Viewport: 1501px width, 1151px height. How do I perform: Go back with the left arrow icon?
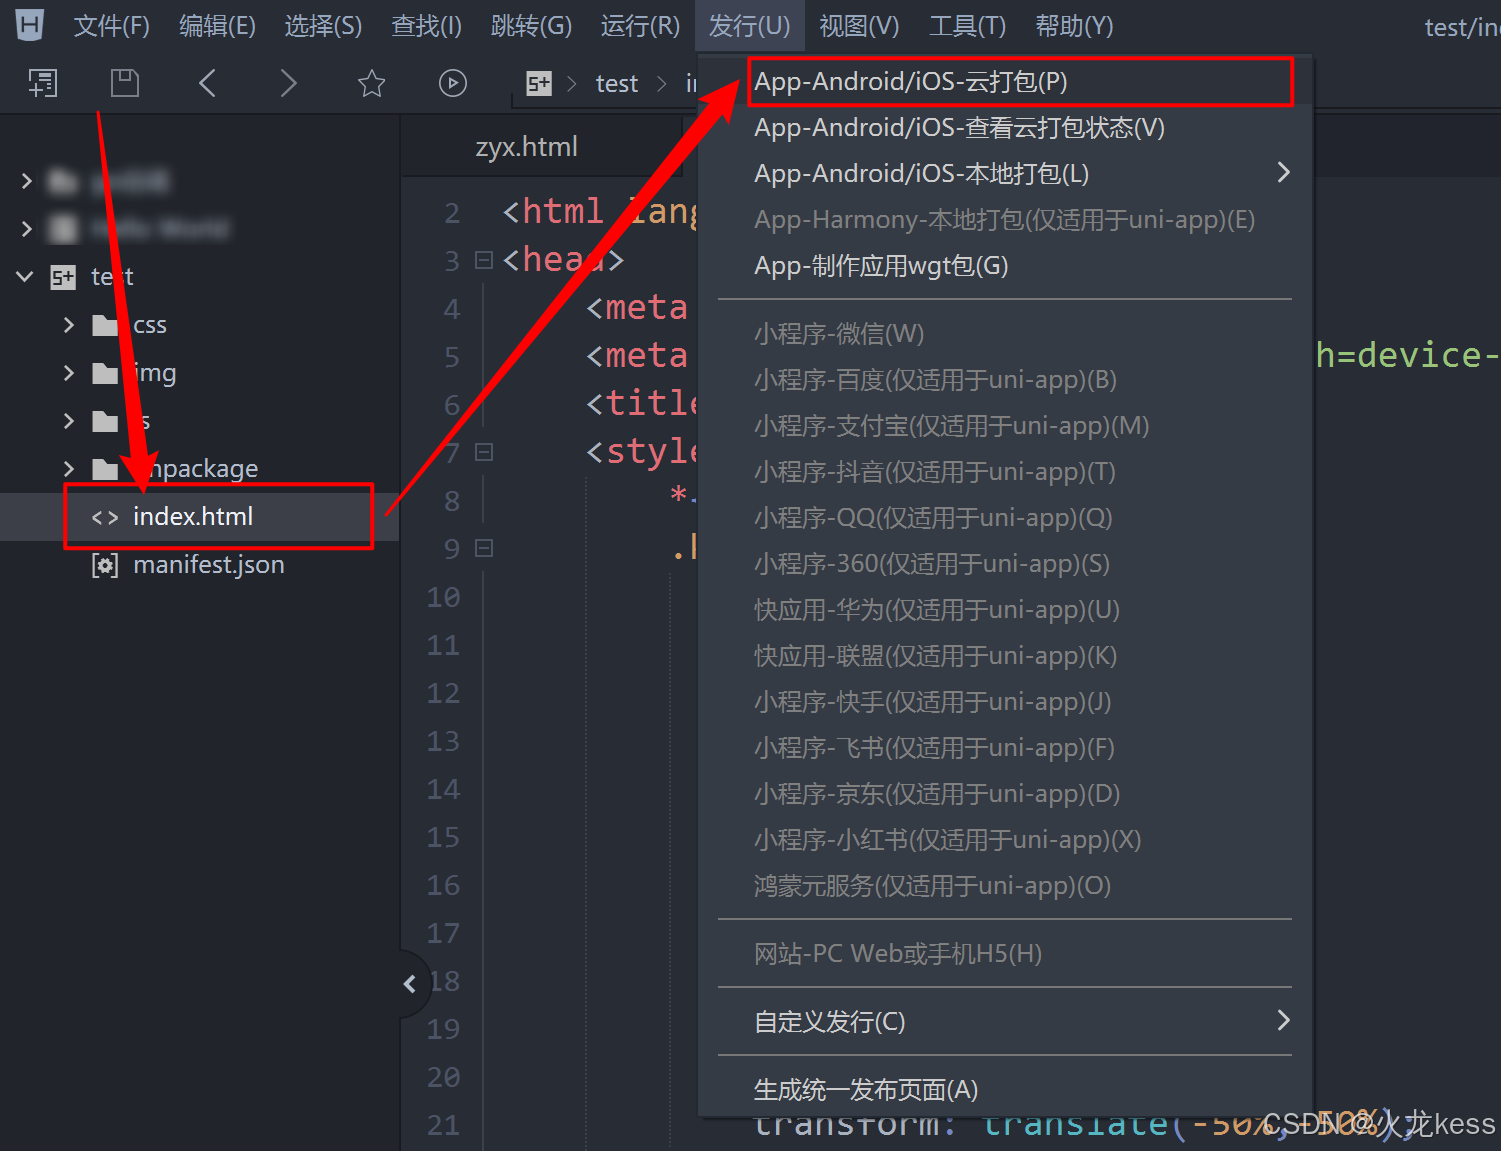(x=207, y=83)
